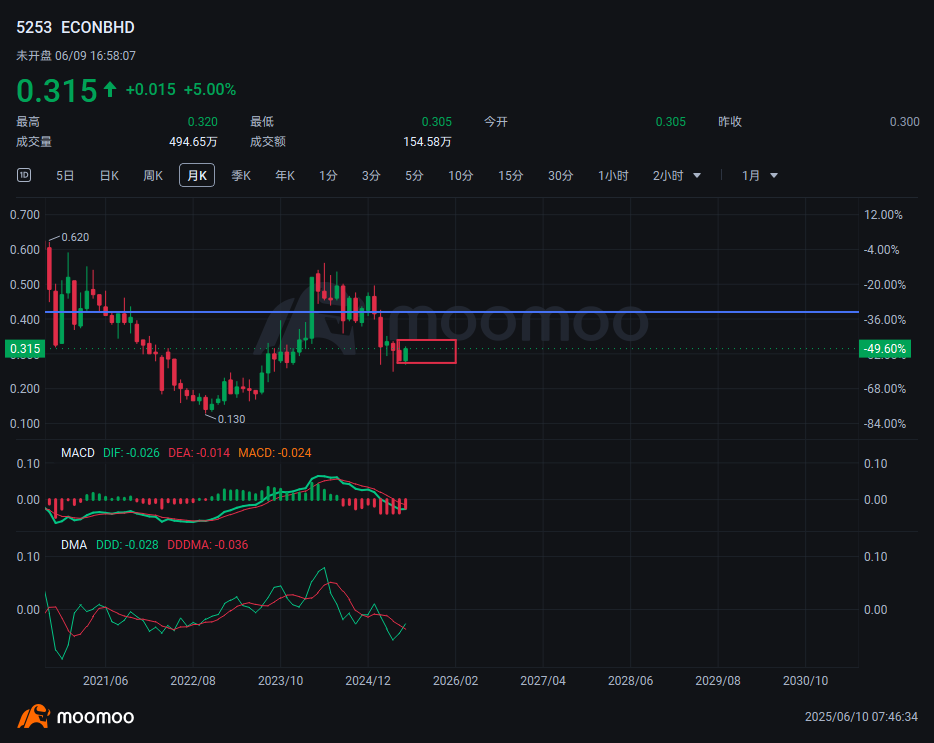This screenshot has width=934, height=743.
Task: Click the green 0.315 price tag on left axis
Action: [25, 349]
